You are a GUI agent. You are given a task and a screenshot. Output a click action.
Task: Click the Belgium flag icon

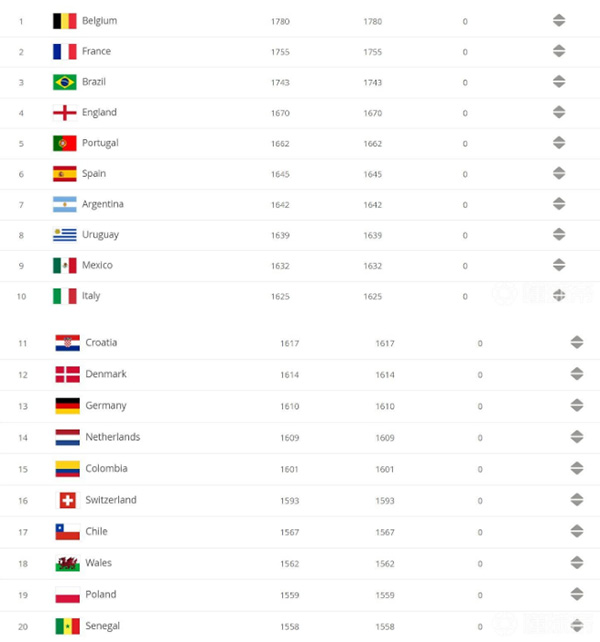coord(64,20)
